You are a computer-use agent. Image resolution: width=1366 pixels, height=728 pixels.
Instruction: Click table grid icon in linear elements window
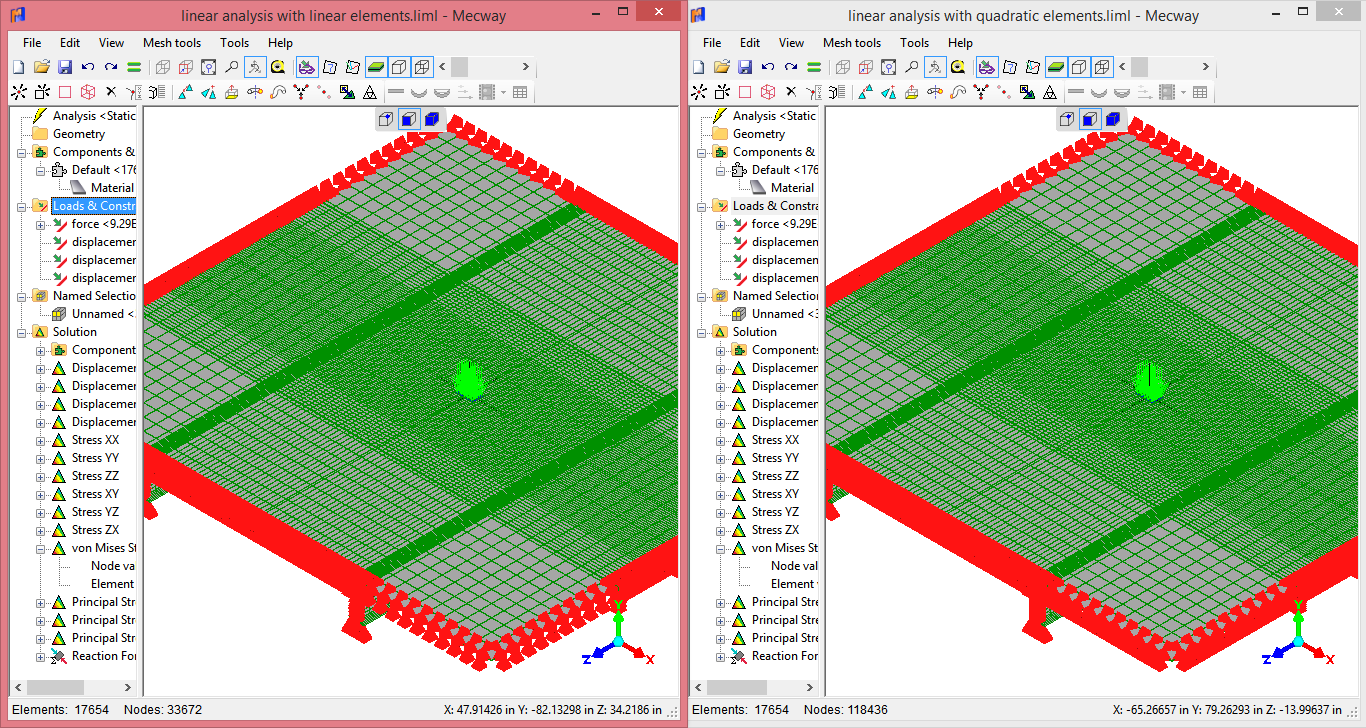(x=521, y=92)
